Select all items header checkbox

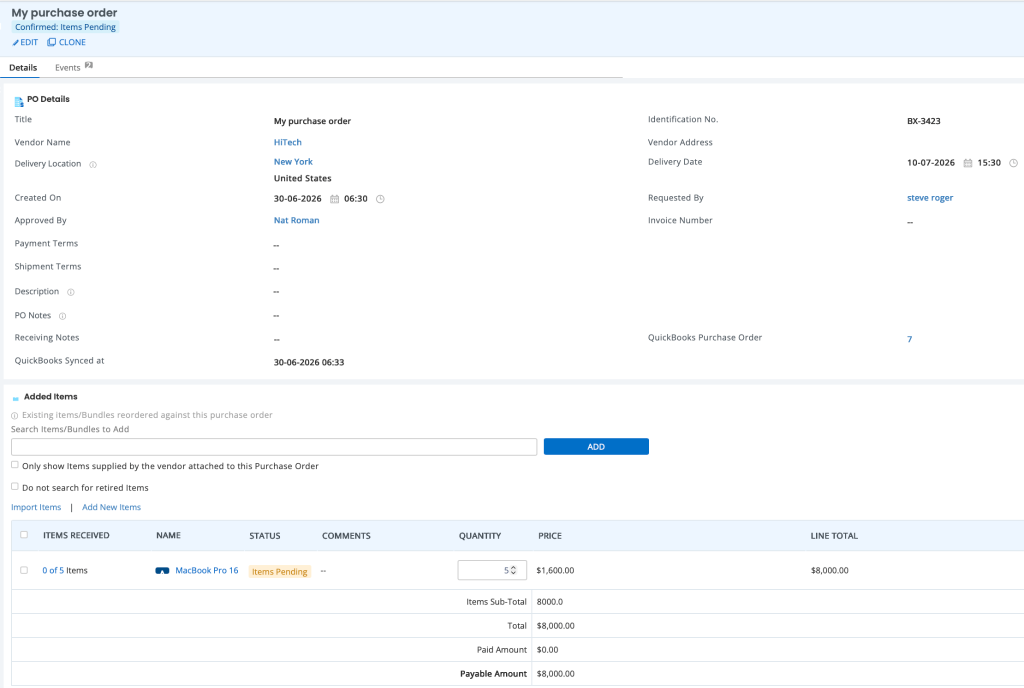click(x=24, y=535)
